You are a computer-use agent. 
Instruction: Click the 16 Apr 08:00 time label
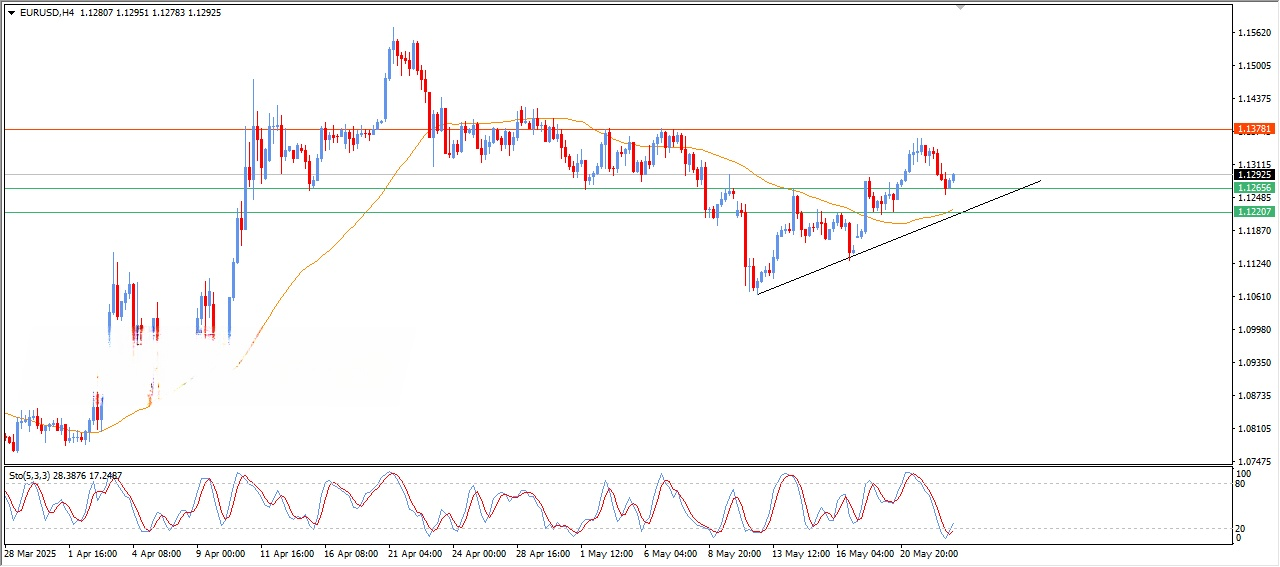[x=350, y=553]
